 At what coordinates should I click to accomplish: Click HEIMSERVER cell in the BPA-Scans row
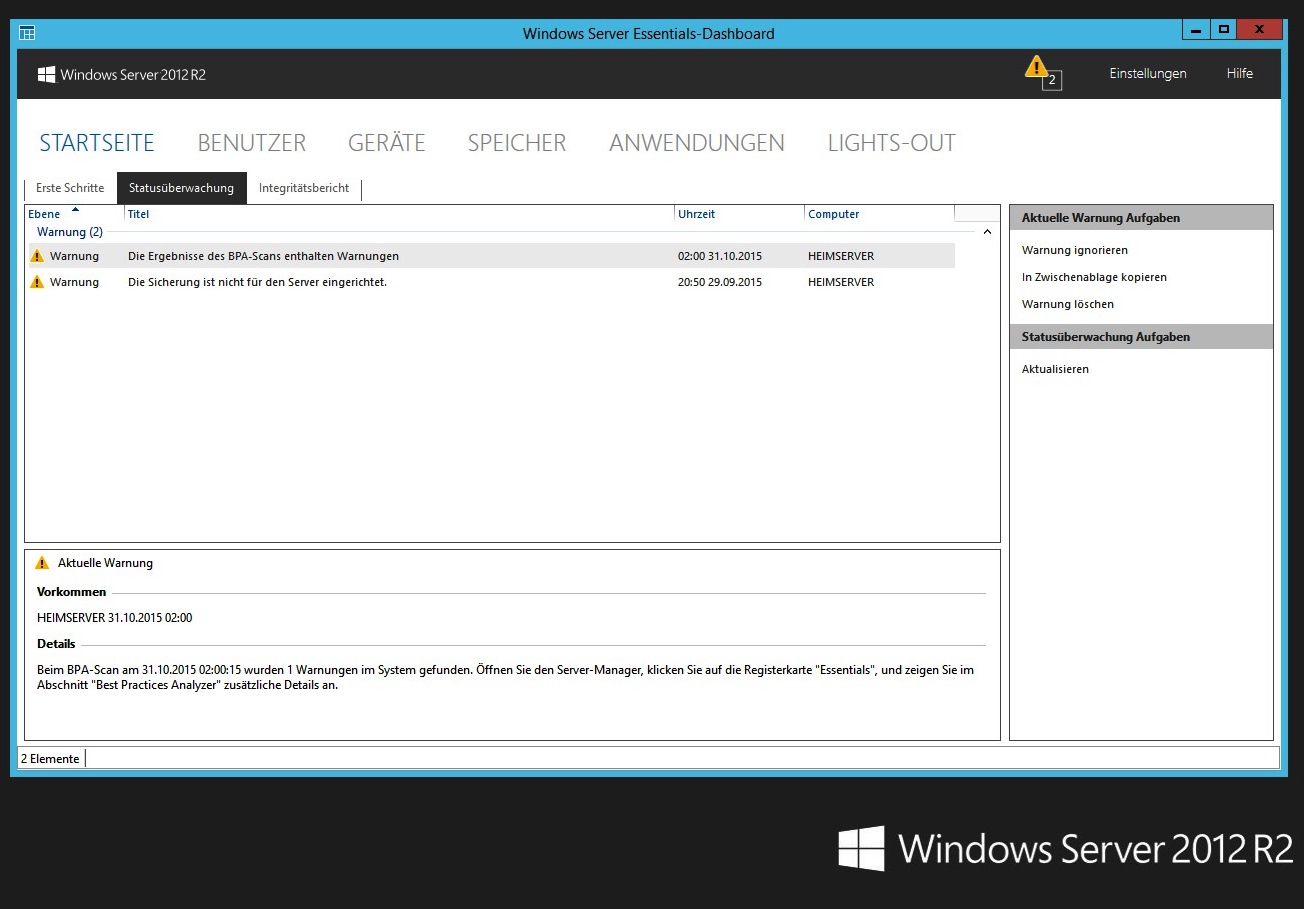click(x=841, y=256)
